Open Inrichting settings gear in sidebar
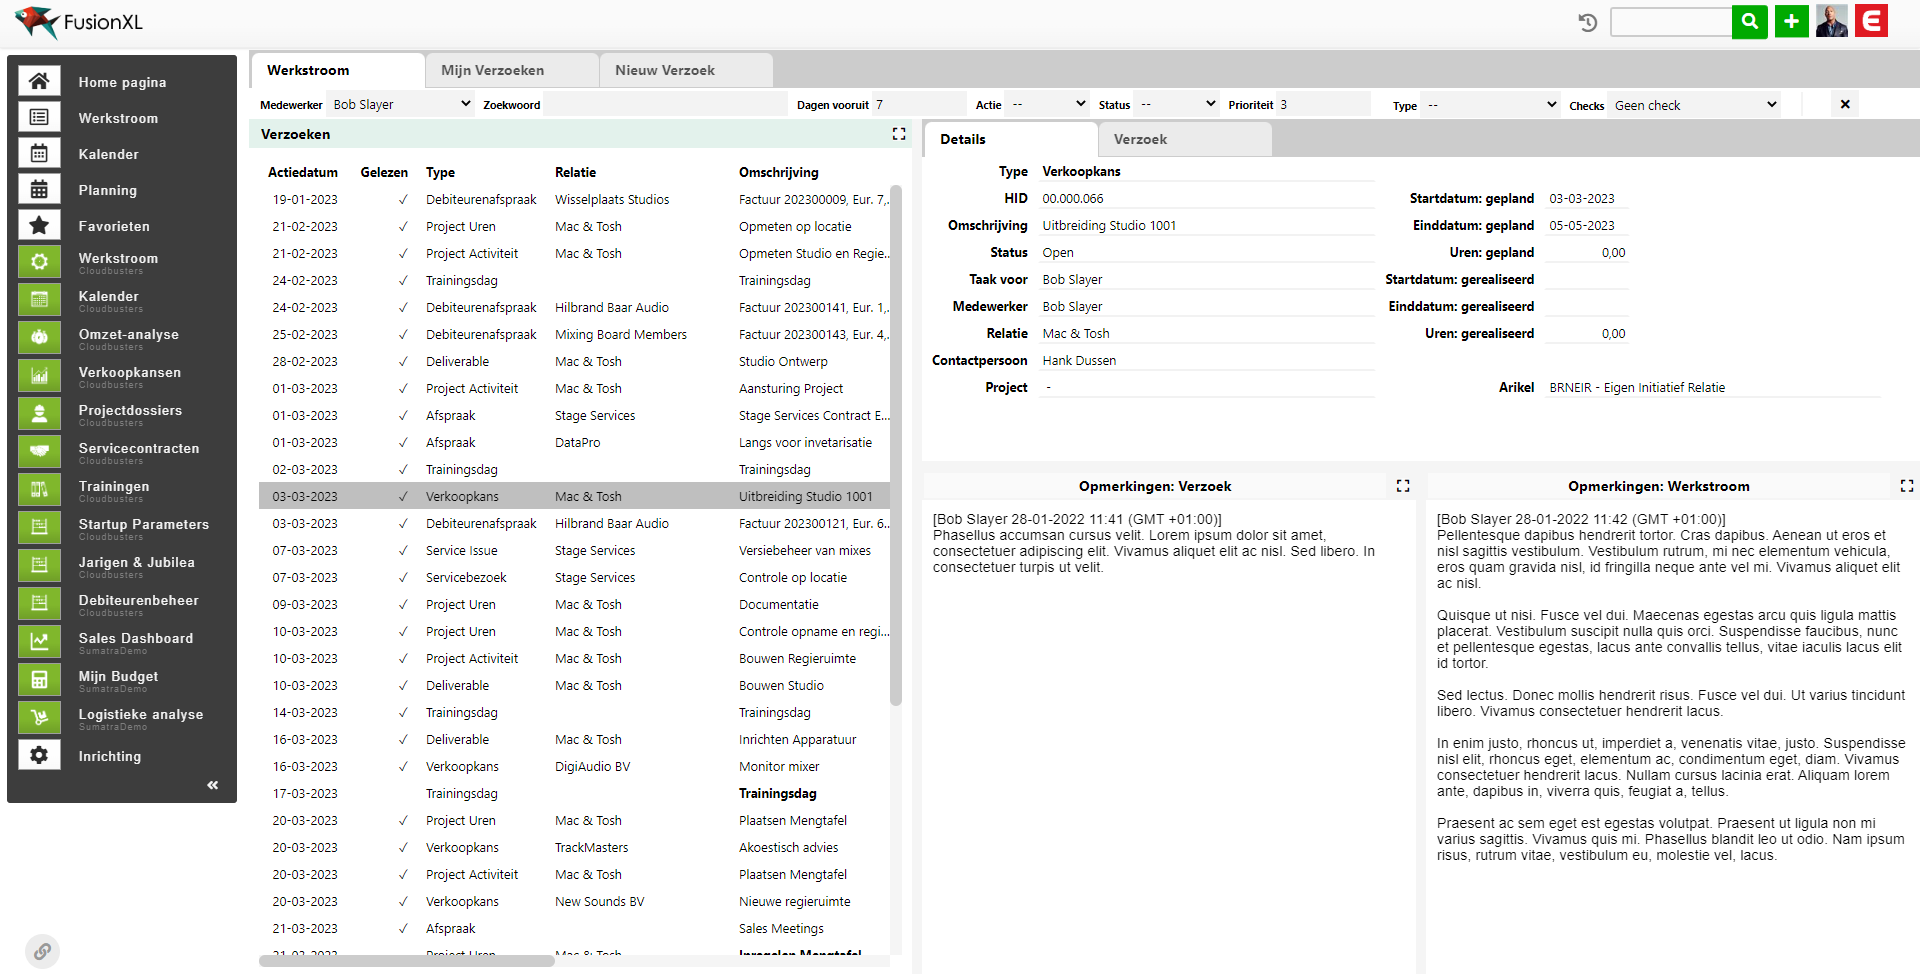The image size is (1920, 979). point(40,756)
